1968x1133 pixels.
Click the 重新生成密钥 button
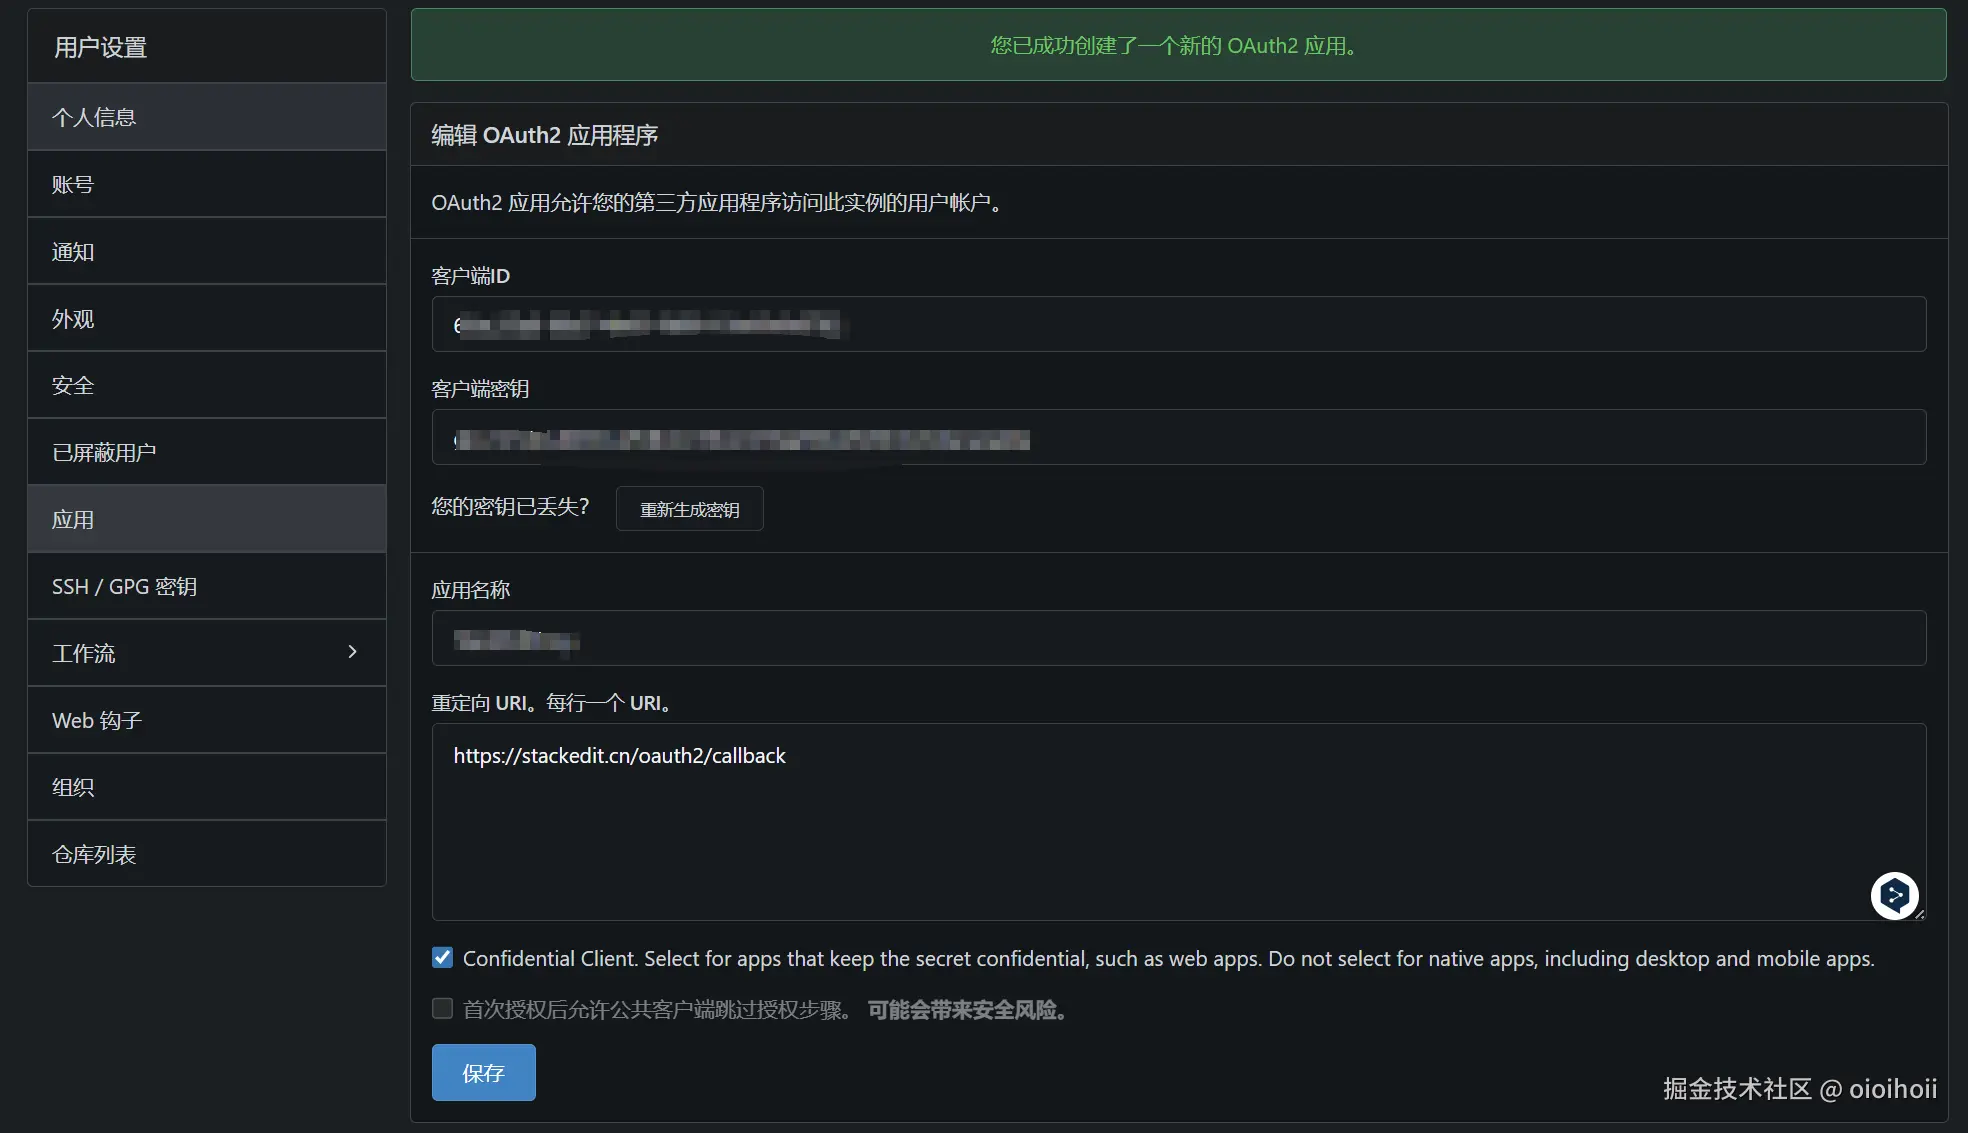point(689,509)
